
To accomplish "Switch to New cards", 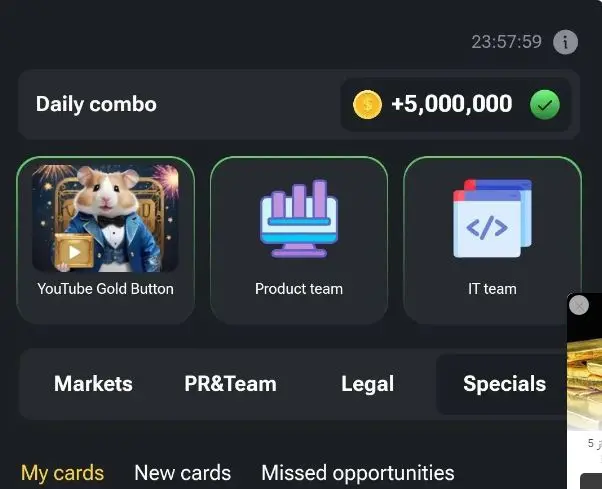I will pyautogui.click(x=182, y=472).
